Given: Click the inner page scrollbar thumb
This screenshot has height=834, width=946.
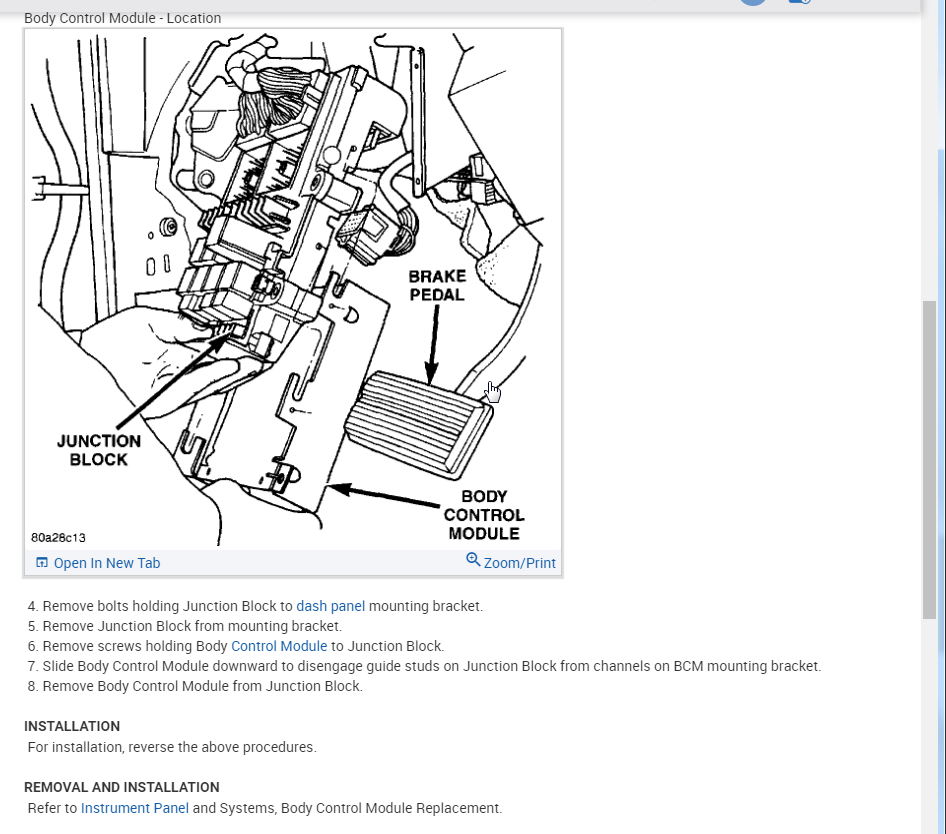Looking at the screenshot, I should point(929,459).
